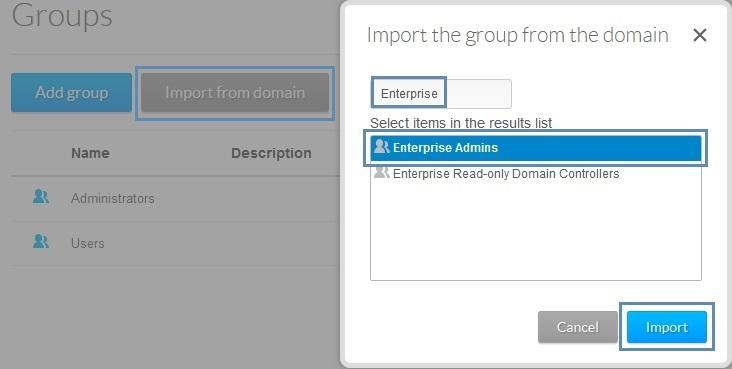Cancel the import group dialog
Viewport: 732px width, 369px height.
[577, 327]
